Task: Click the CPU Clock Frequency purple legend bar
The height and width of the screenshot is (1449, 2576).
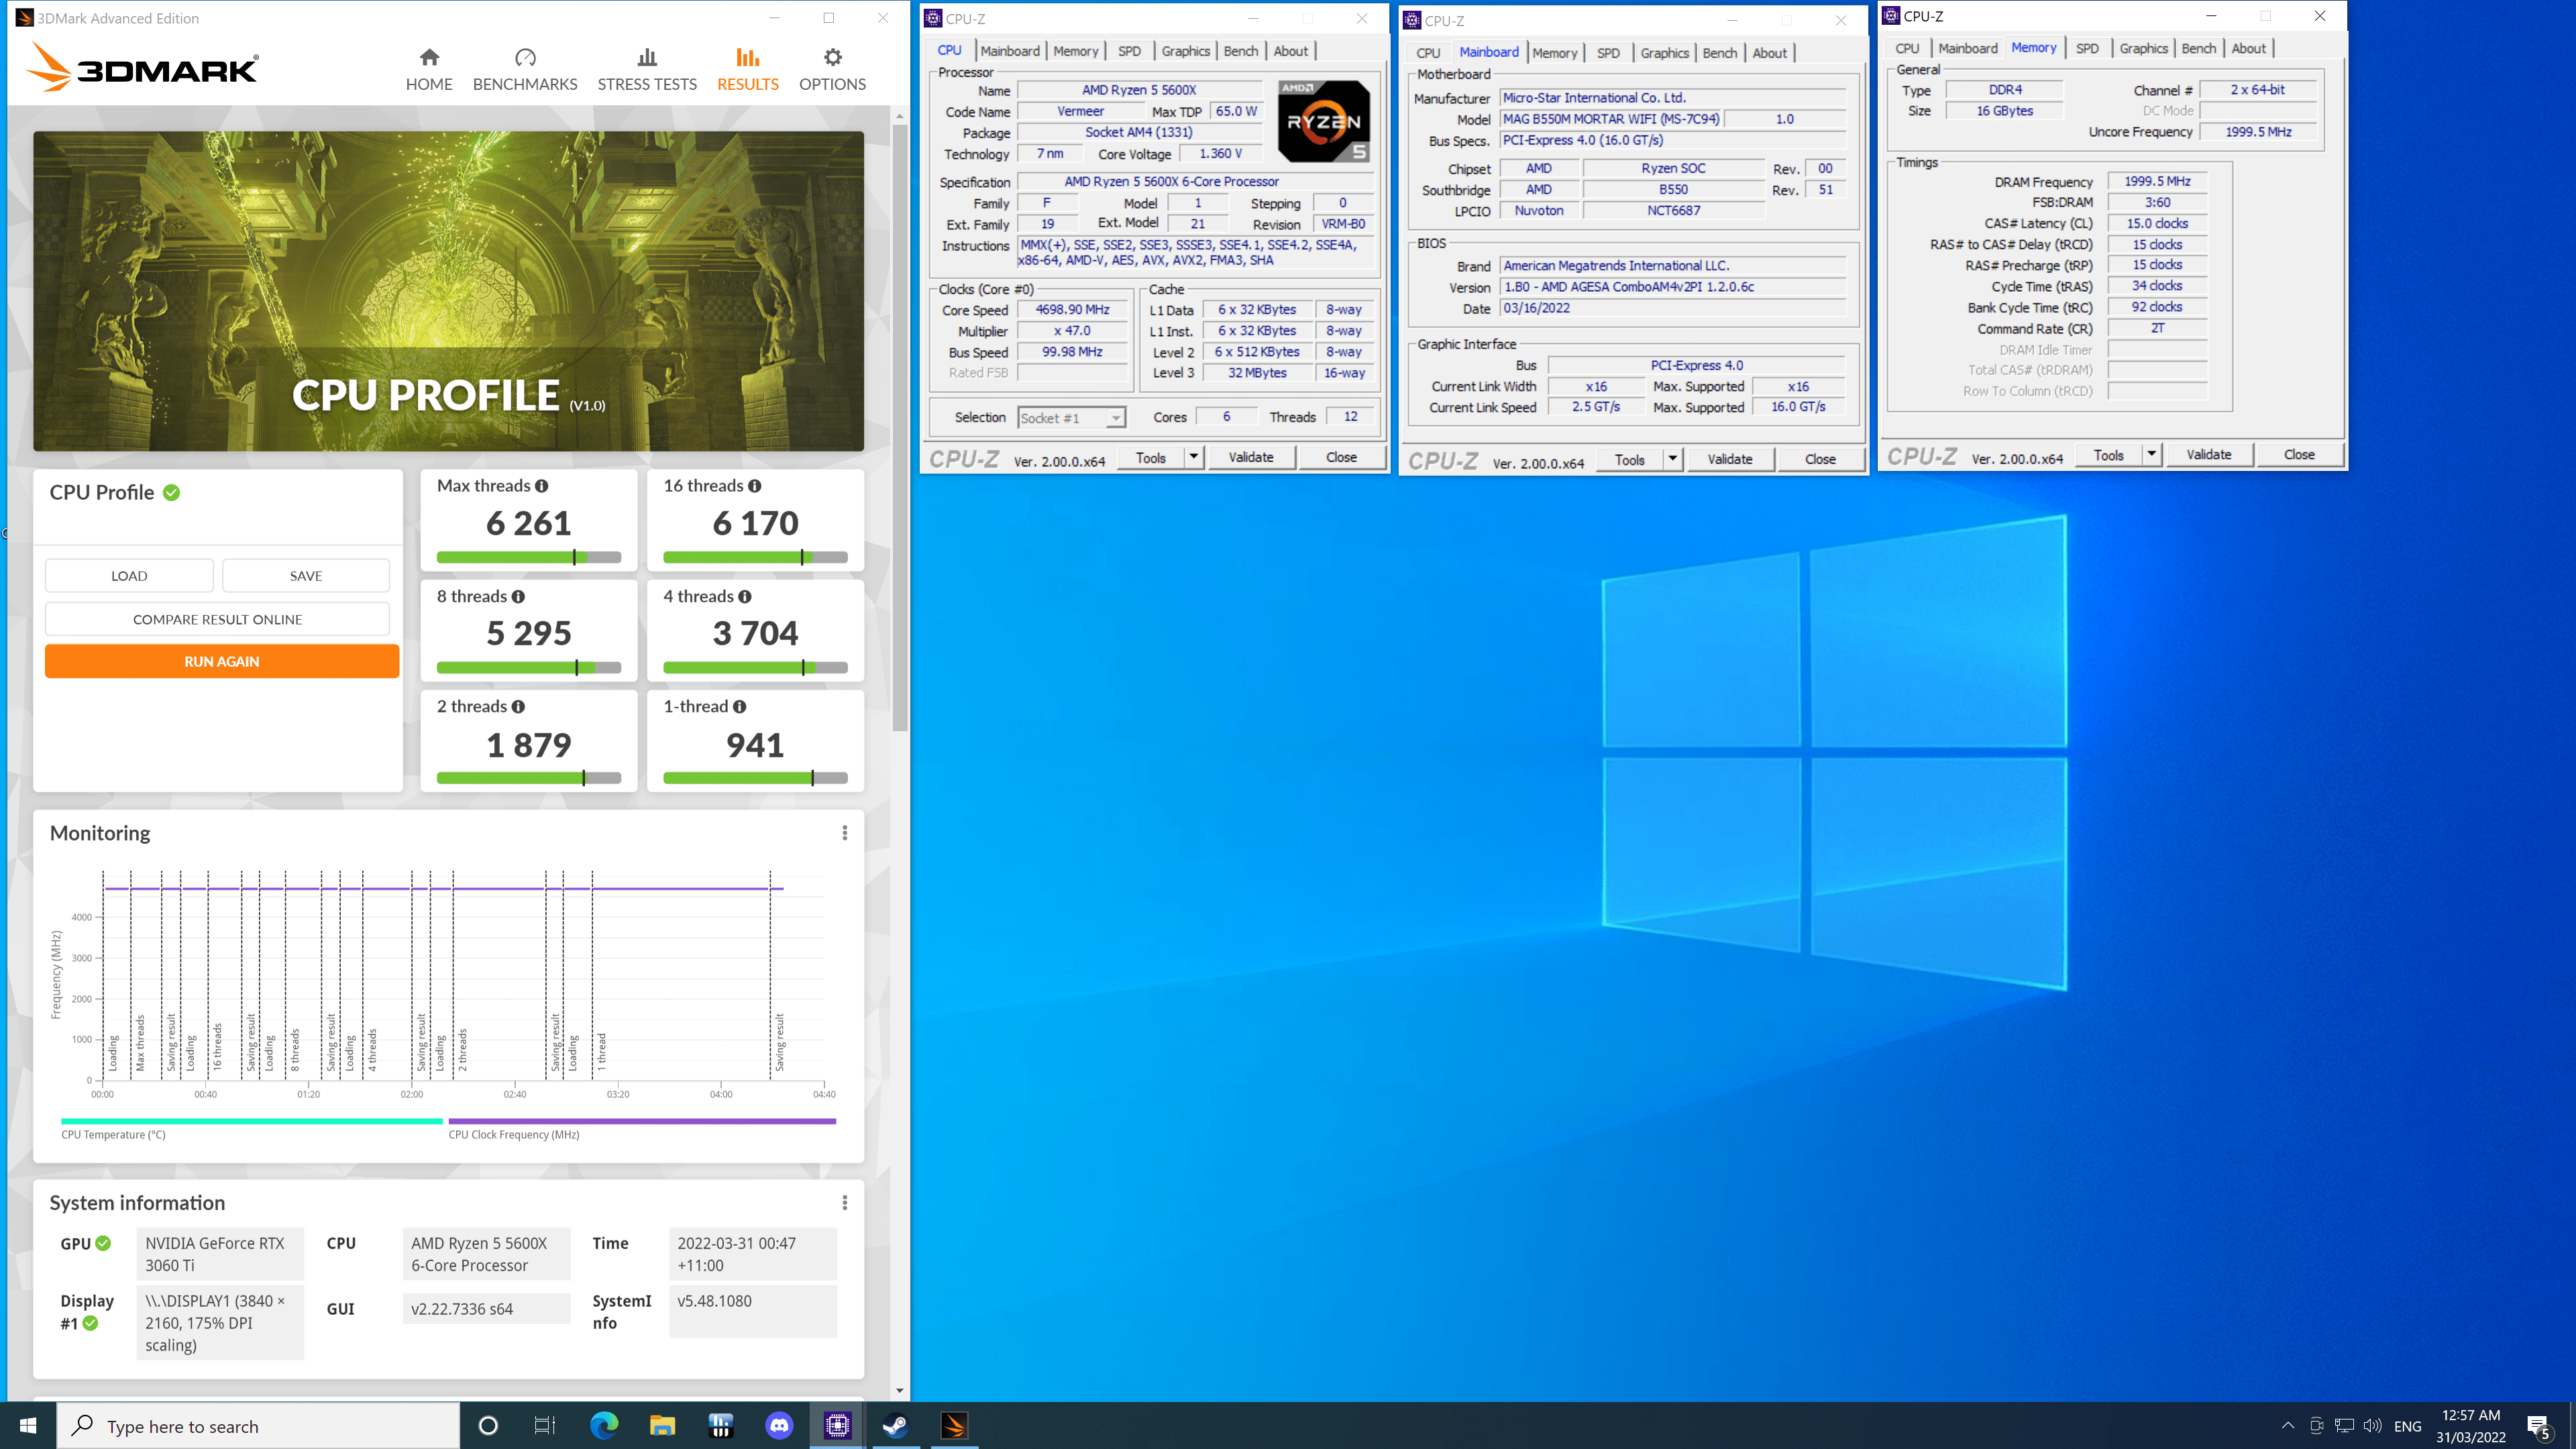Action: 642,1121
